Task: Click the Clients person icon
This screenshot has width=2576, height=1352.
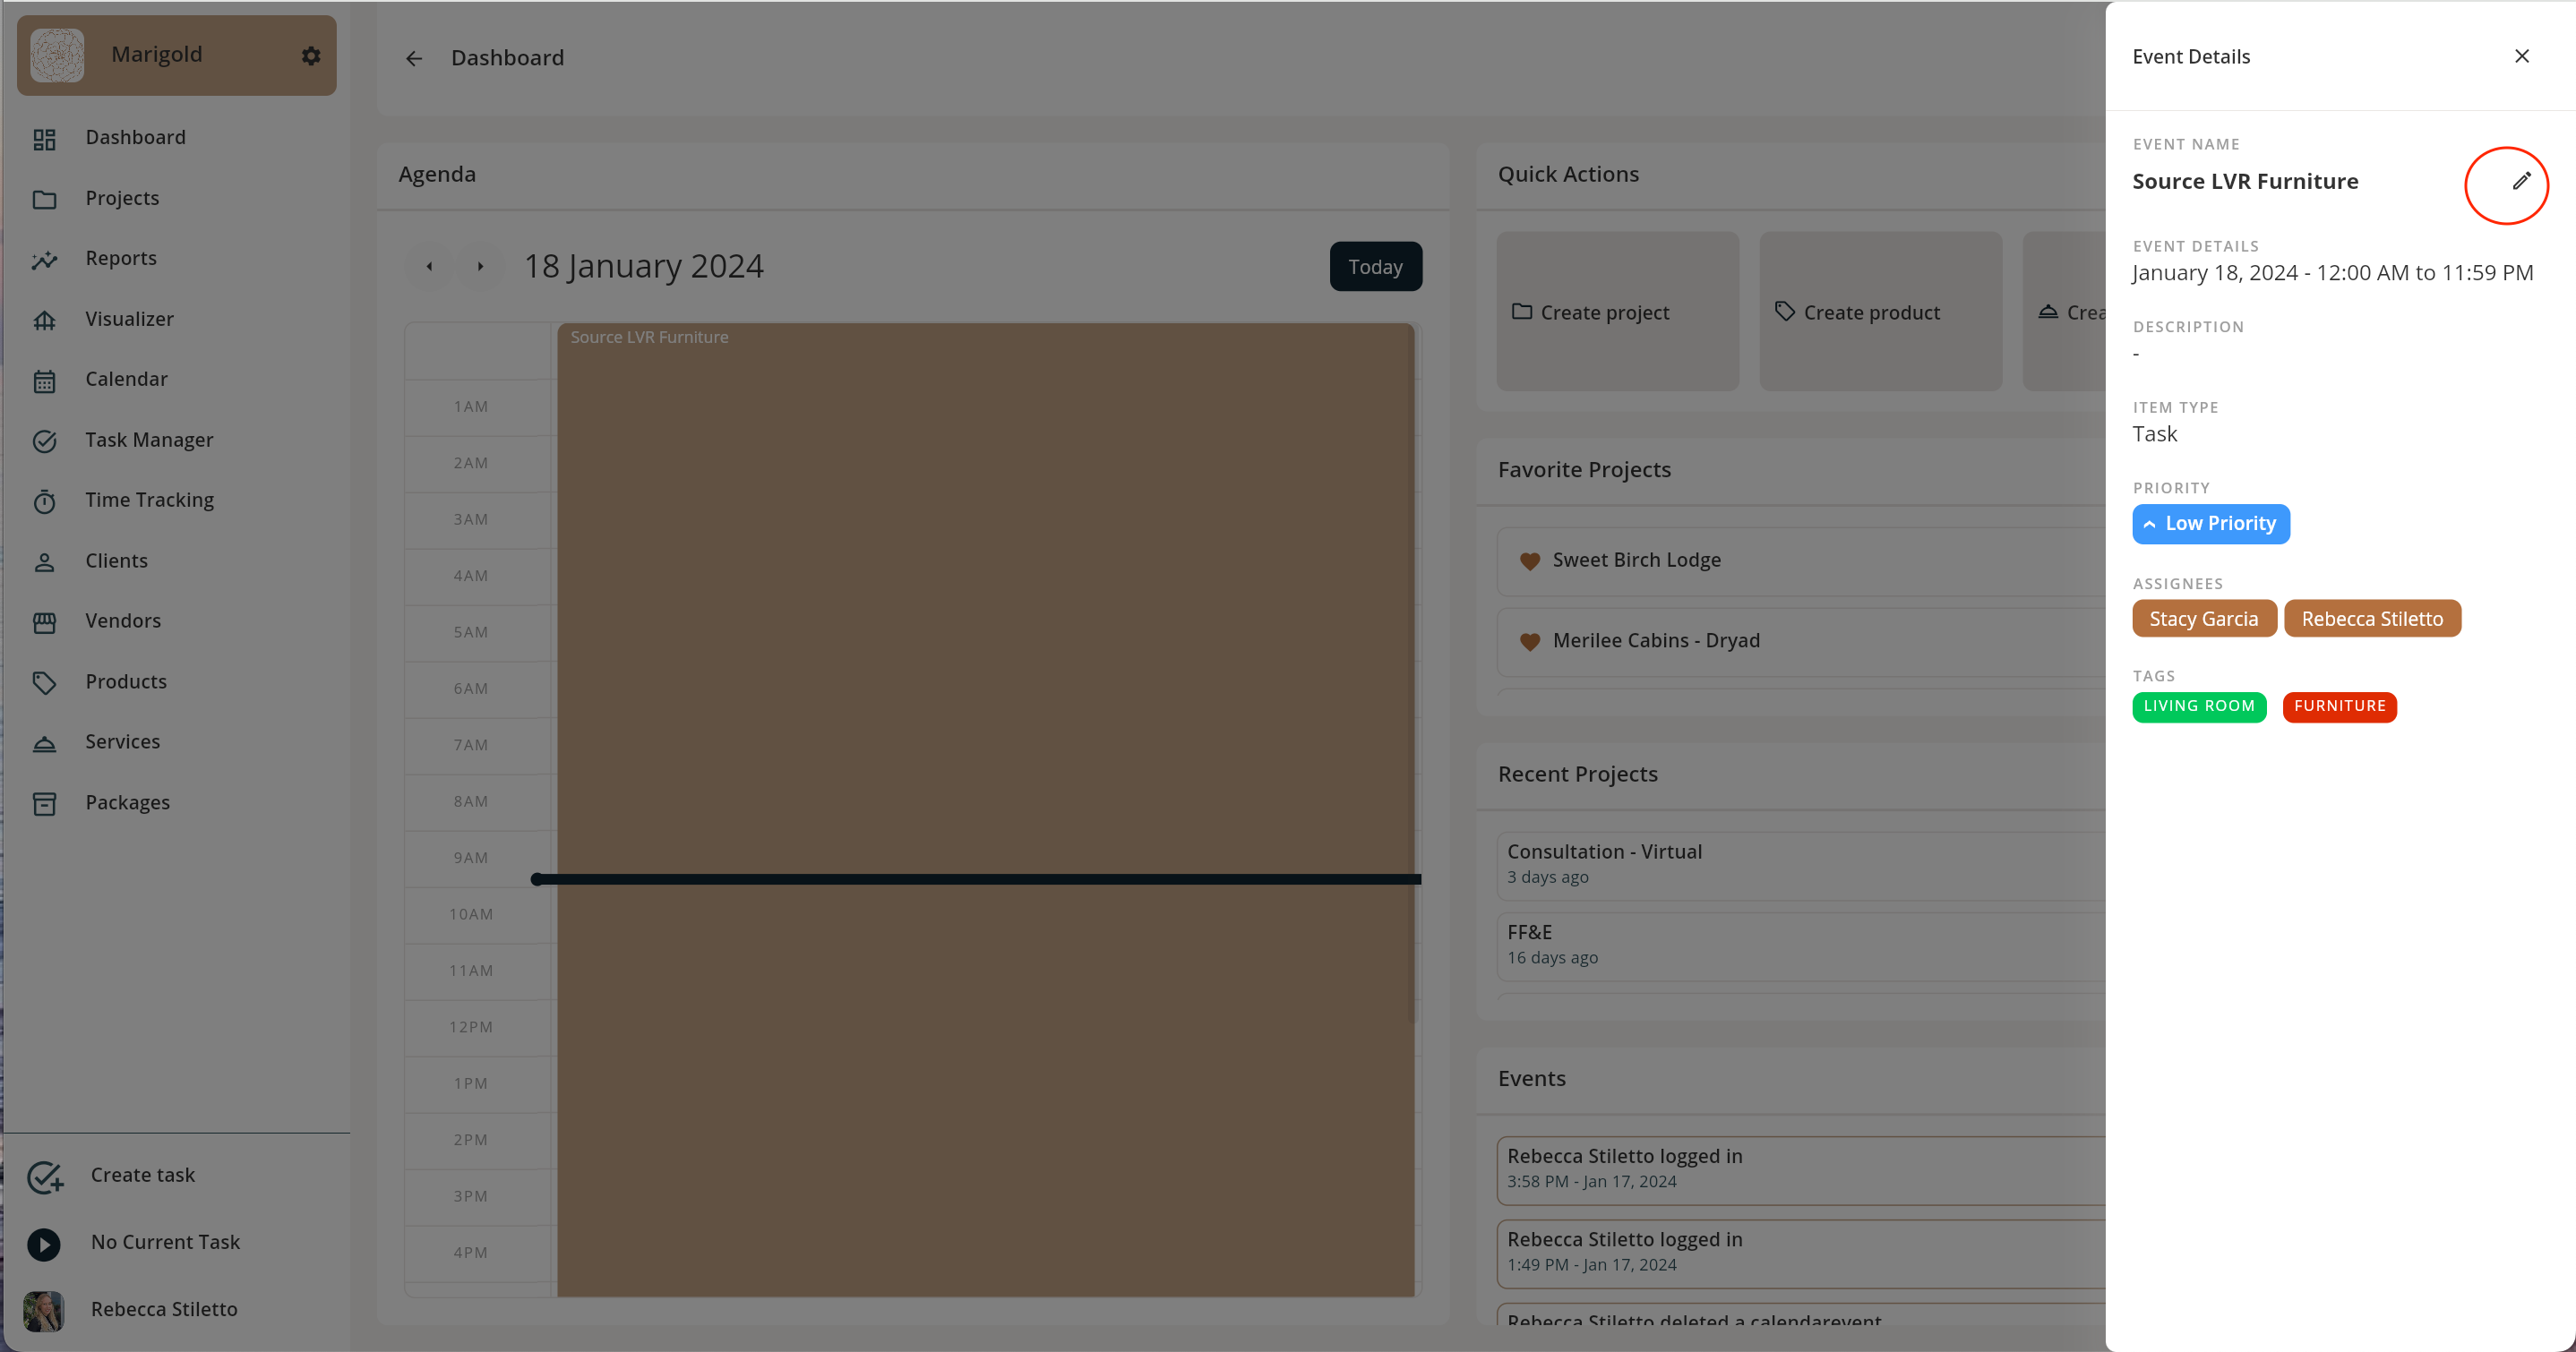Action: (44, 562)
